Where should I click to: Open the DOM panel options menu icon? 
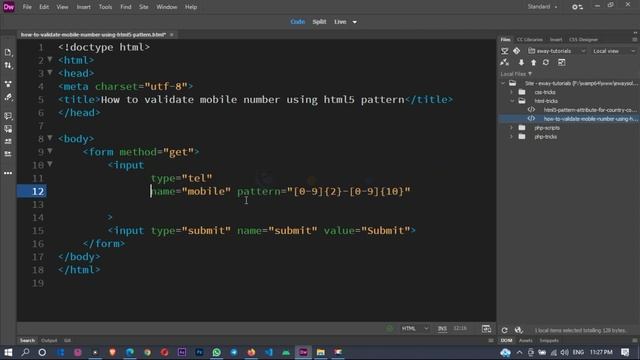tap(634, 340)
